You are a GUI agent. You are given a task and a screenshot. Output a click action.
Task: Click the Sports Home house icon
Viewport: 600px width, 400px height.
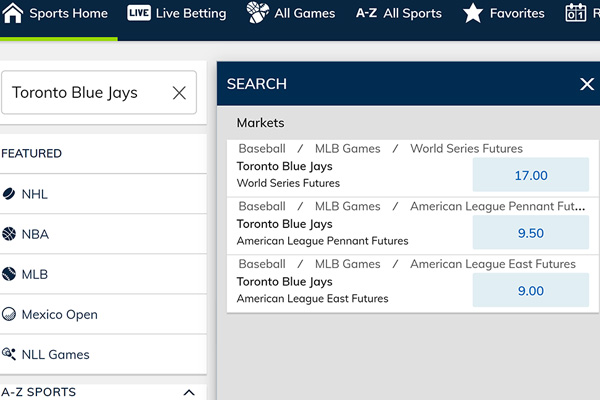[13, 13]
